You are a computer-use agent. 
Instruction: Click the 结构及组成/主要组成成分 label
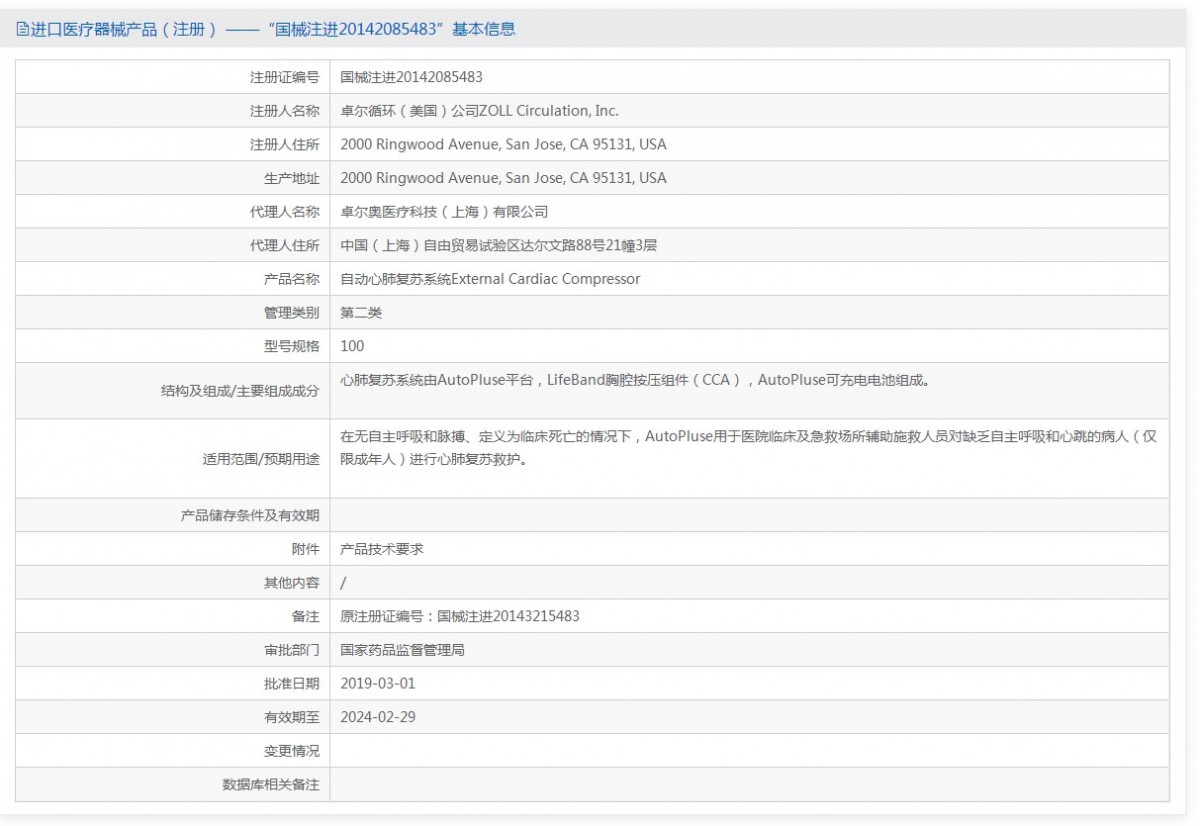(x=240, y=391)
